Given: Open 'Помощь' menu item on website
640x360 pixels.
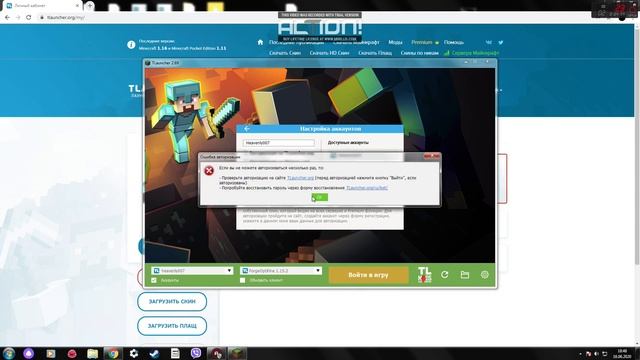Looking at the screenshot, I should click(453, 42).
